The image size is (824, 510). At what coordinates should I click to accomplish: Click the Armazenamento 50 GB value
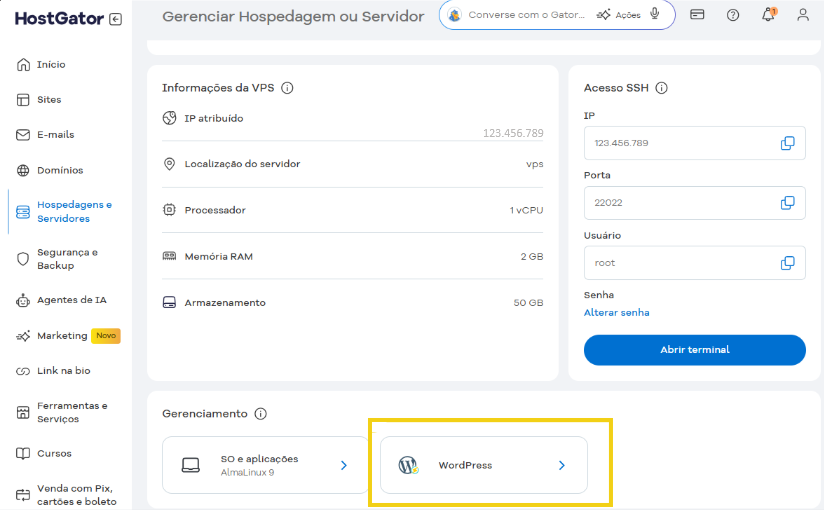(x=528, y=303)
